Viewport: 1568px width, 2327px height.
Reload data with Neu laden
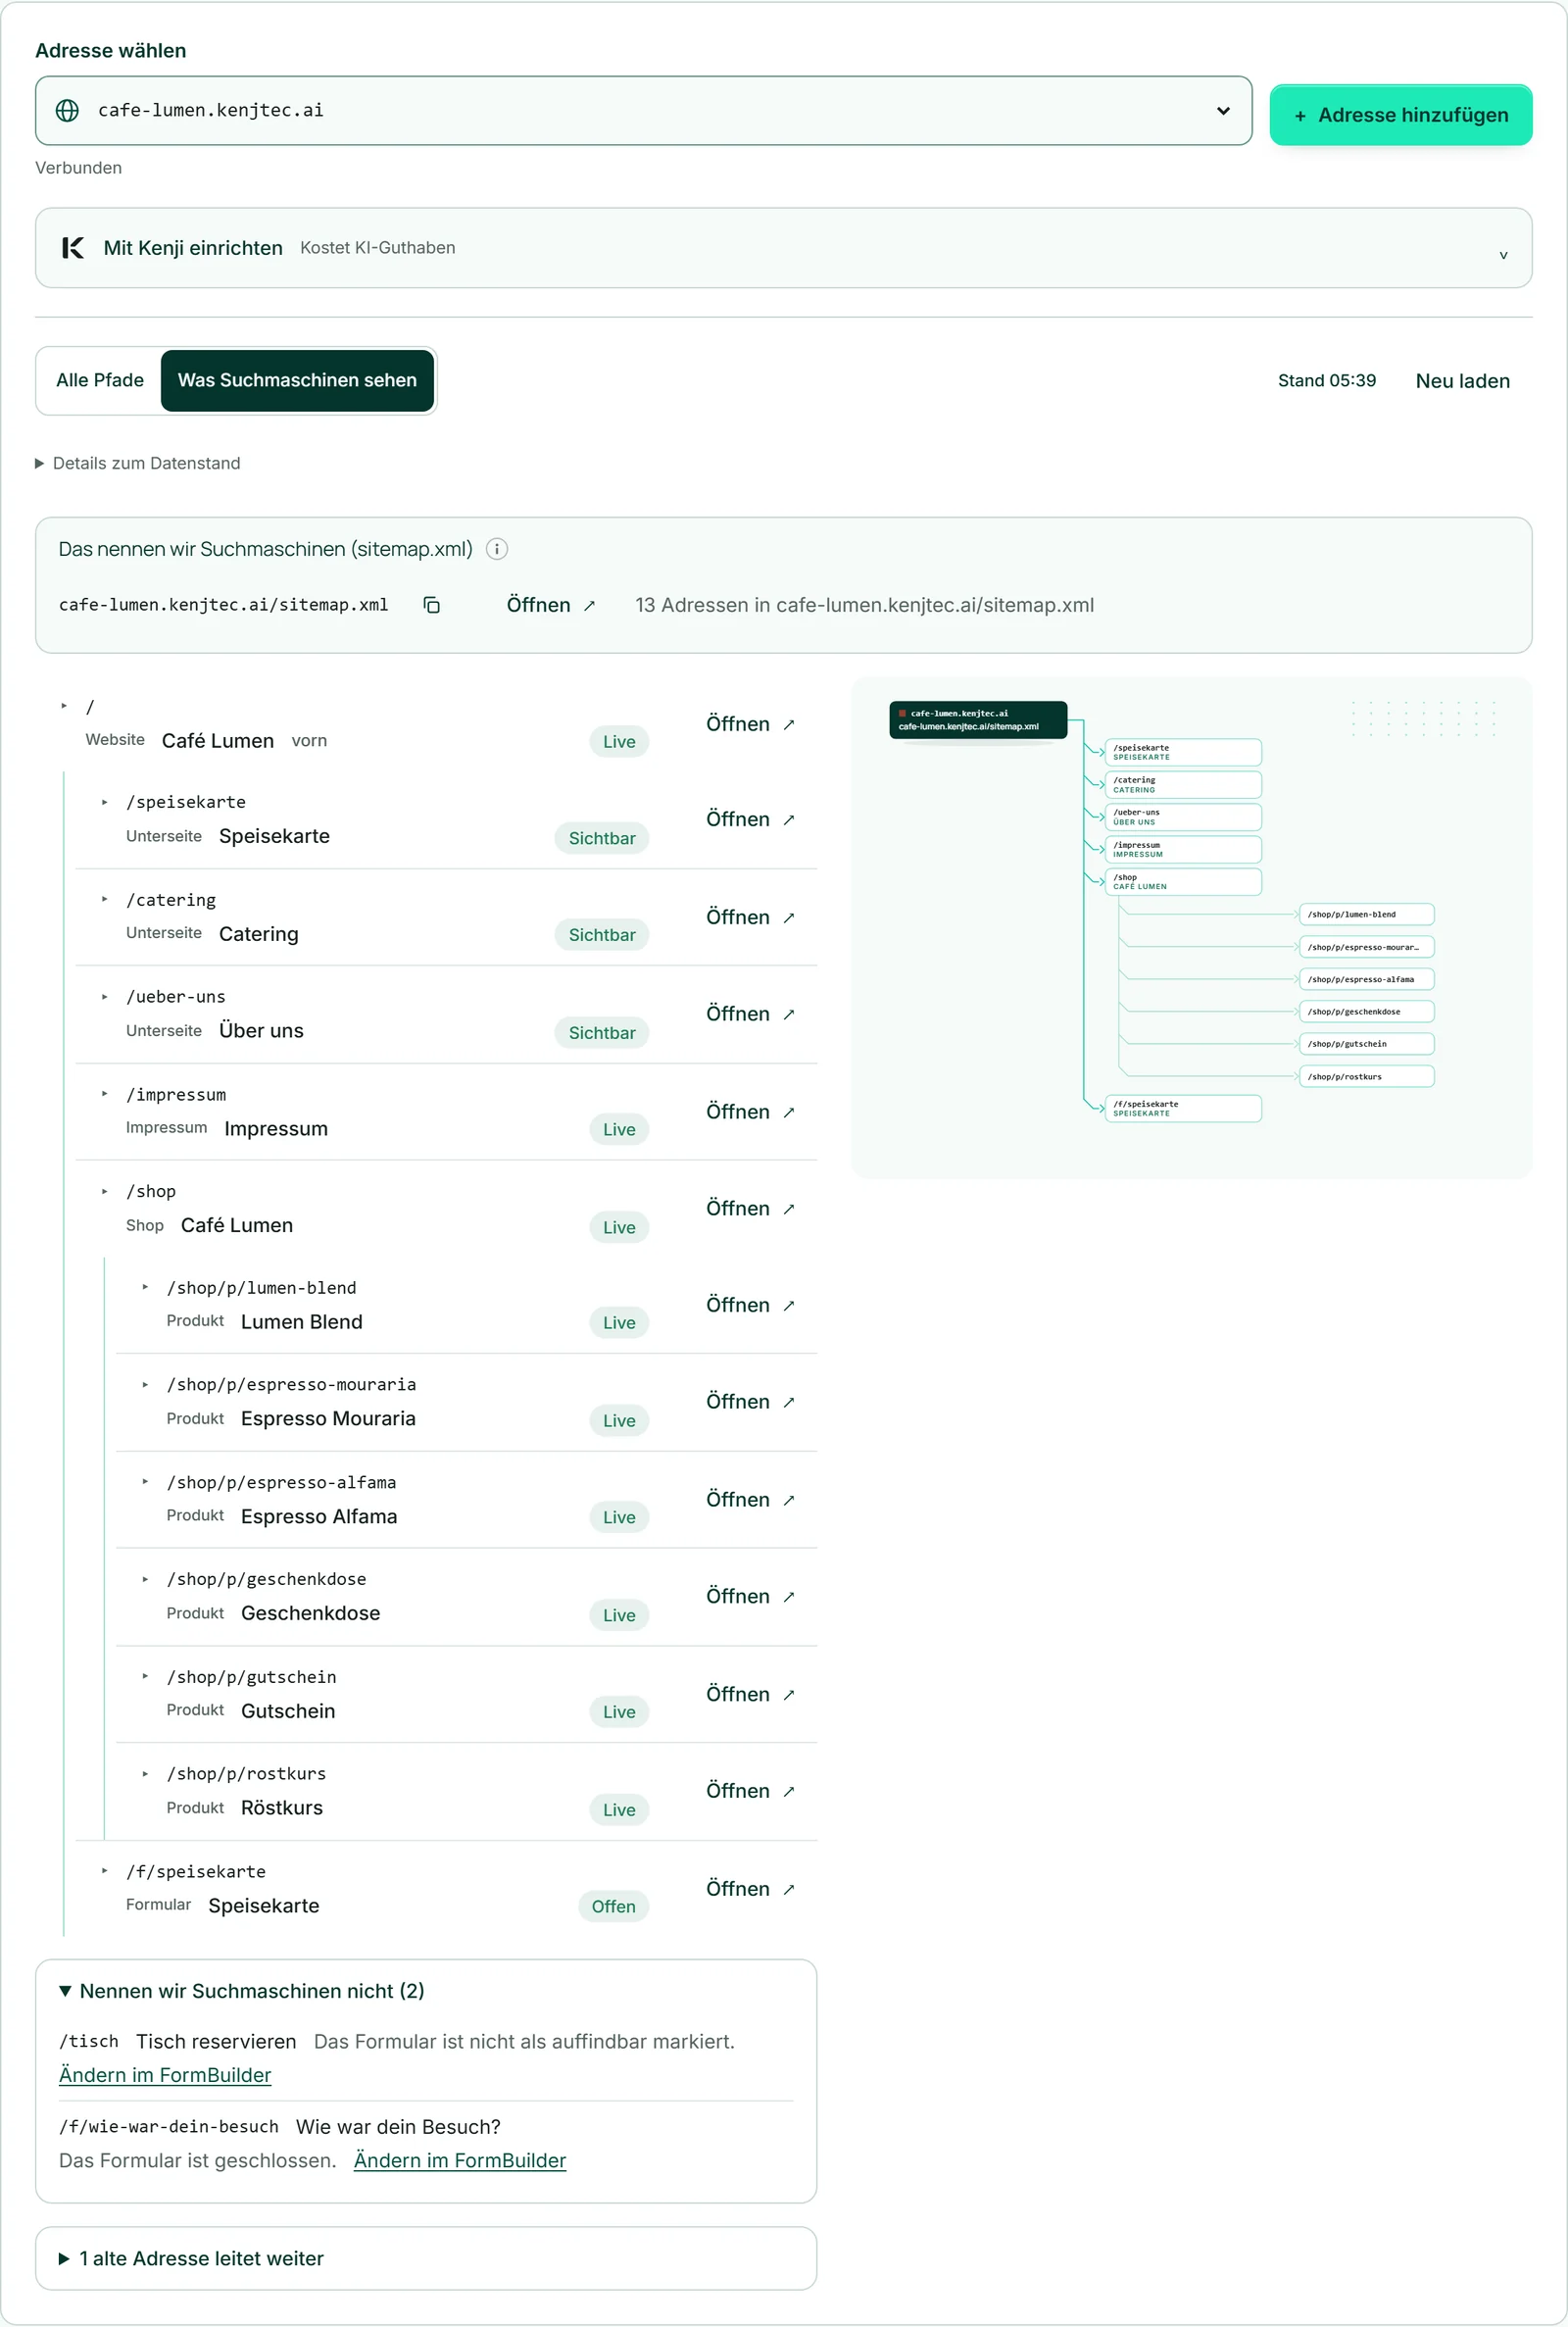(1462, 381)
